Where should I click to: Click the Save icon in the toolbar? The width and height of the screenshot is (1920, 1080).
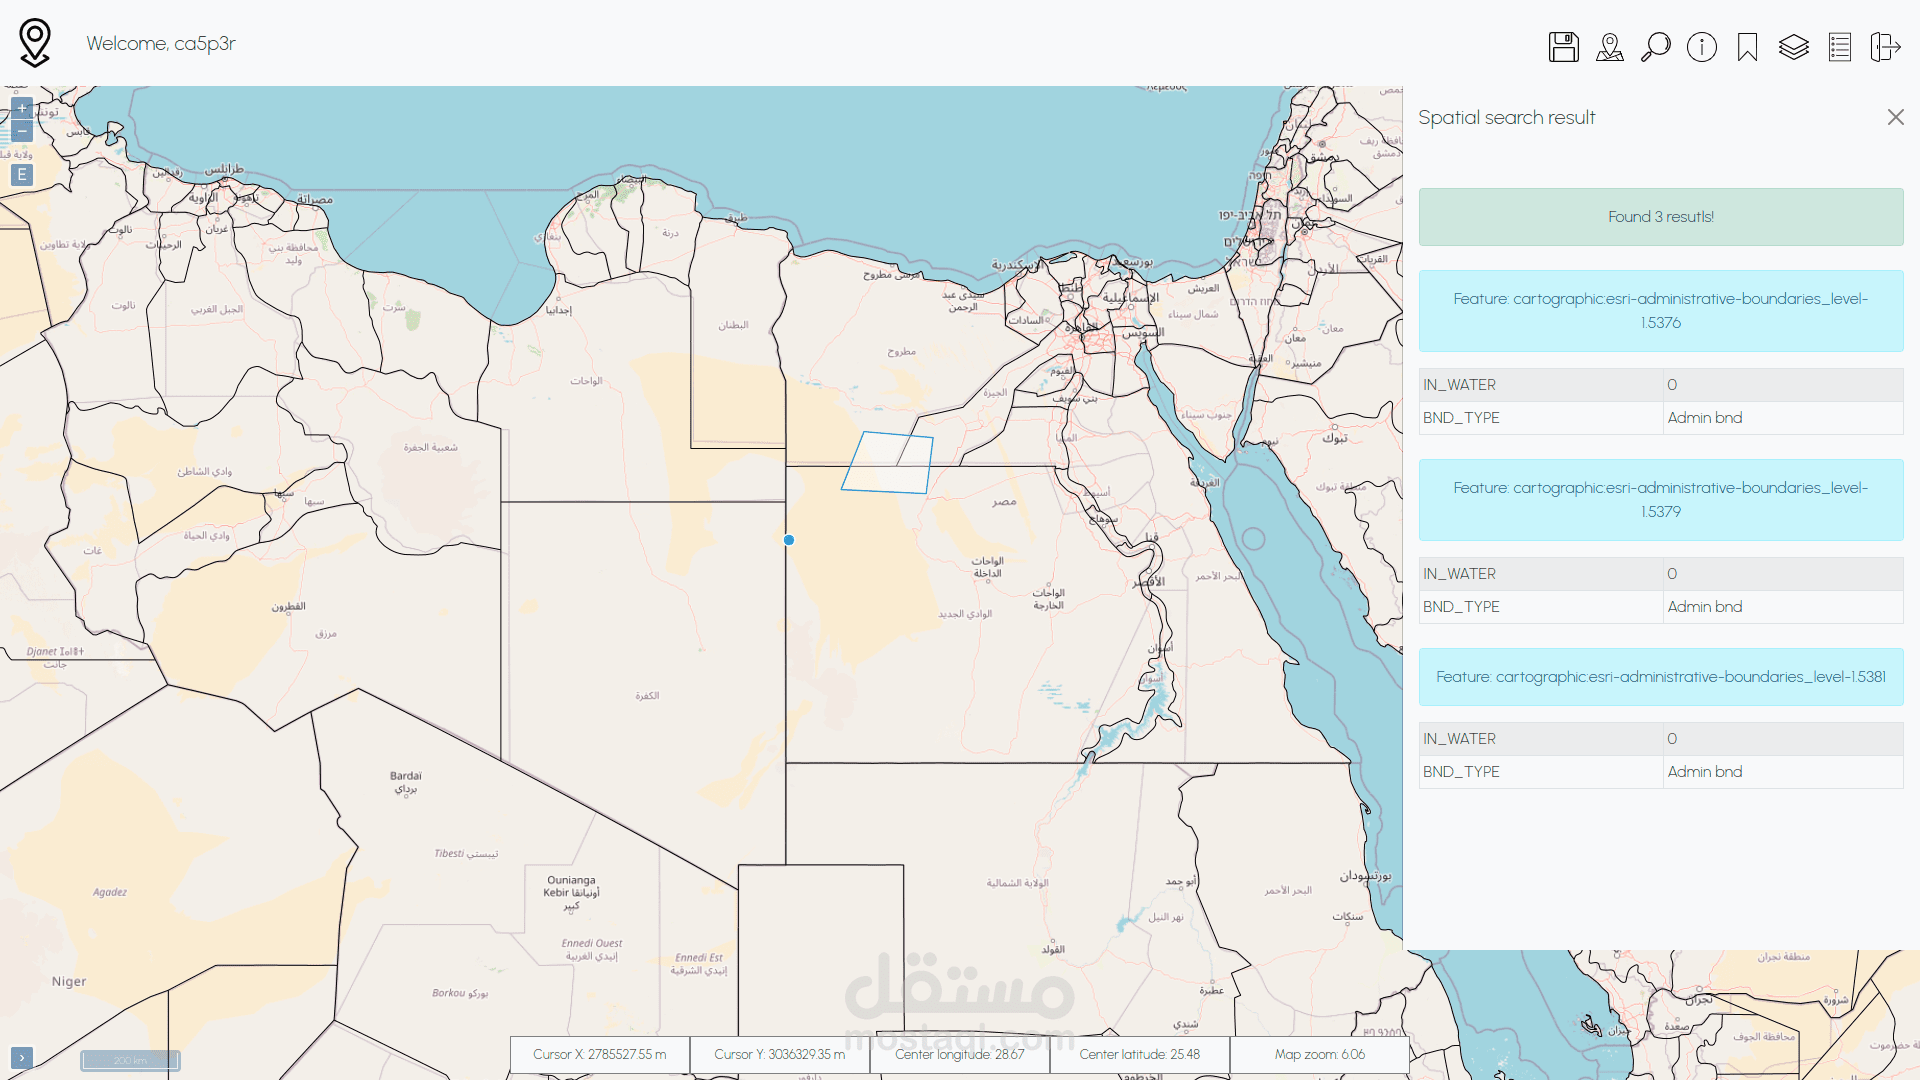1563,46
